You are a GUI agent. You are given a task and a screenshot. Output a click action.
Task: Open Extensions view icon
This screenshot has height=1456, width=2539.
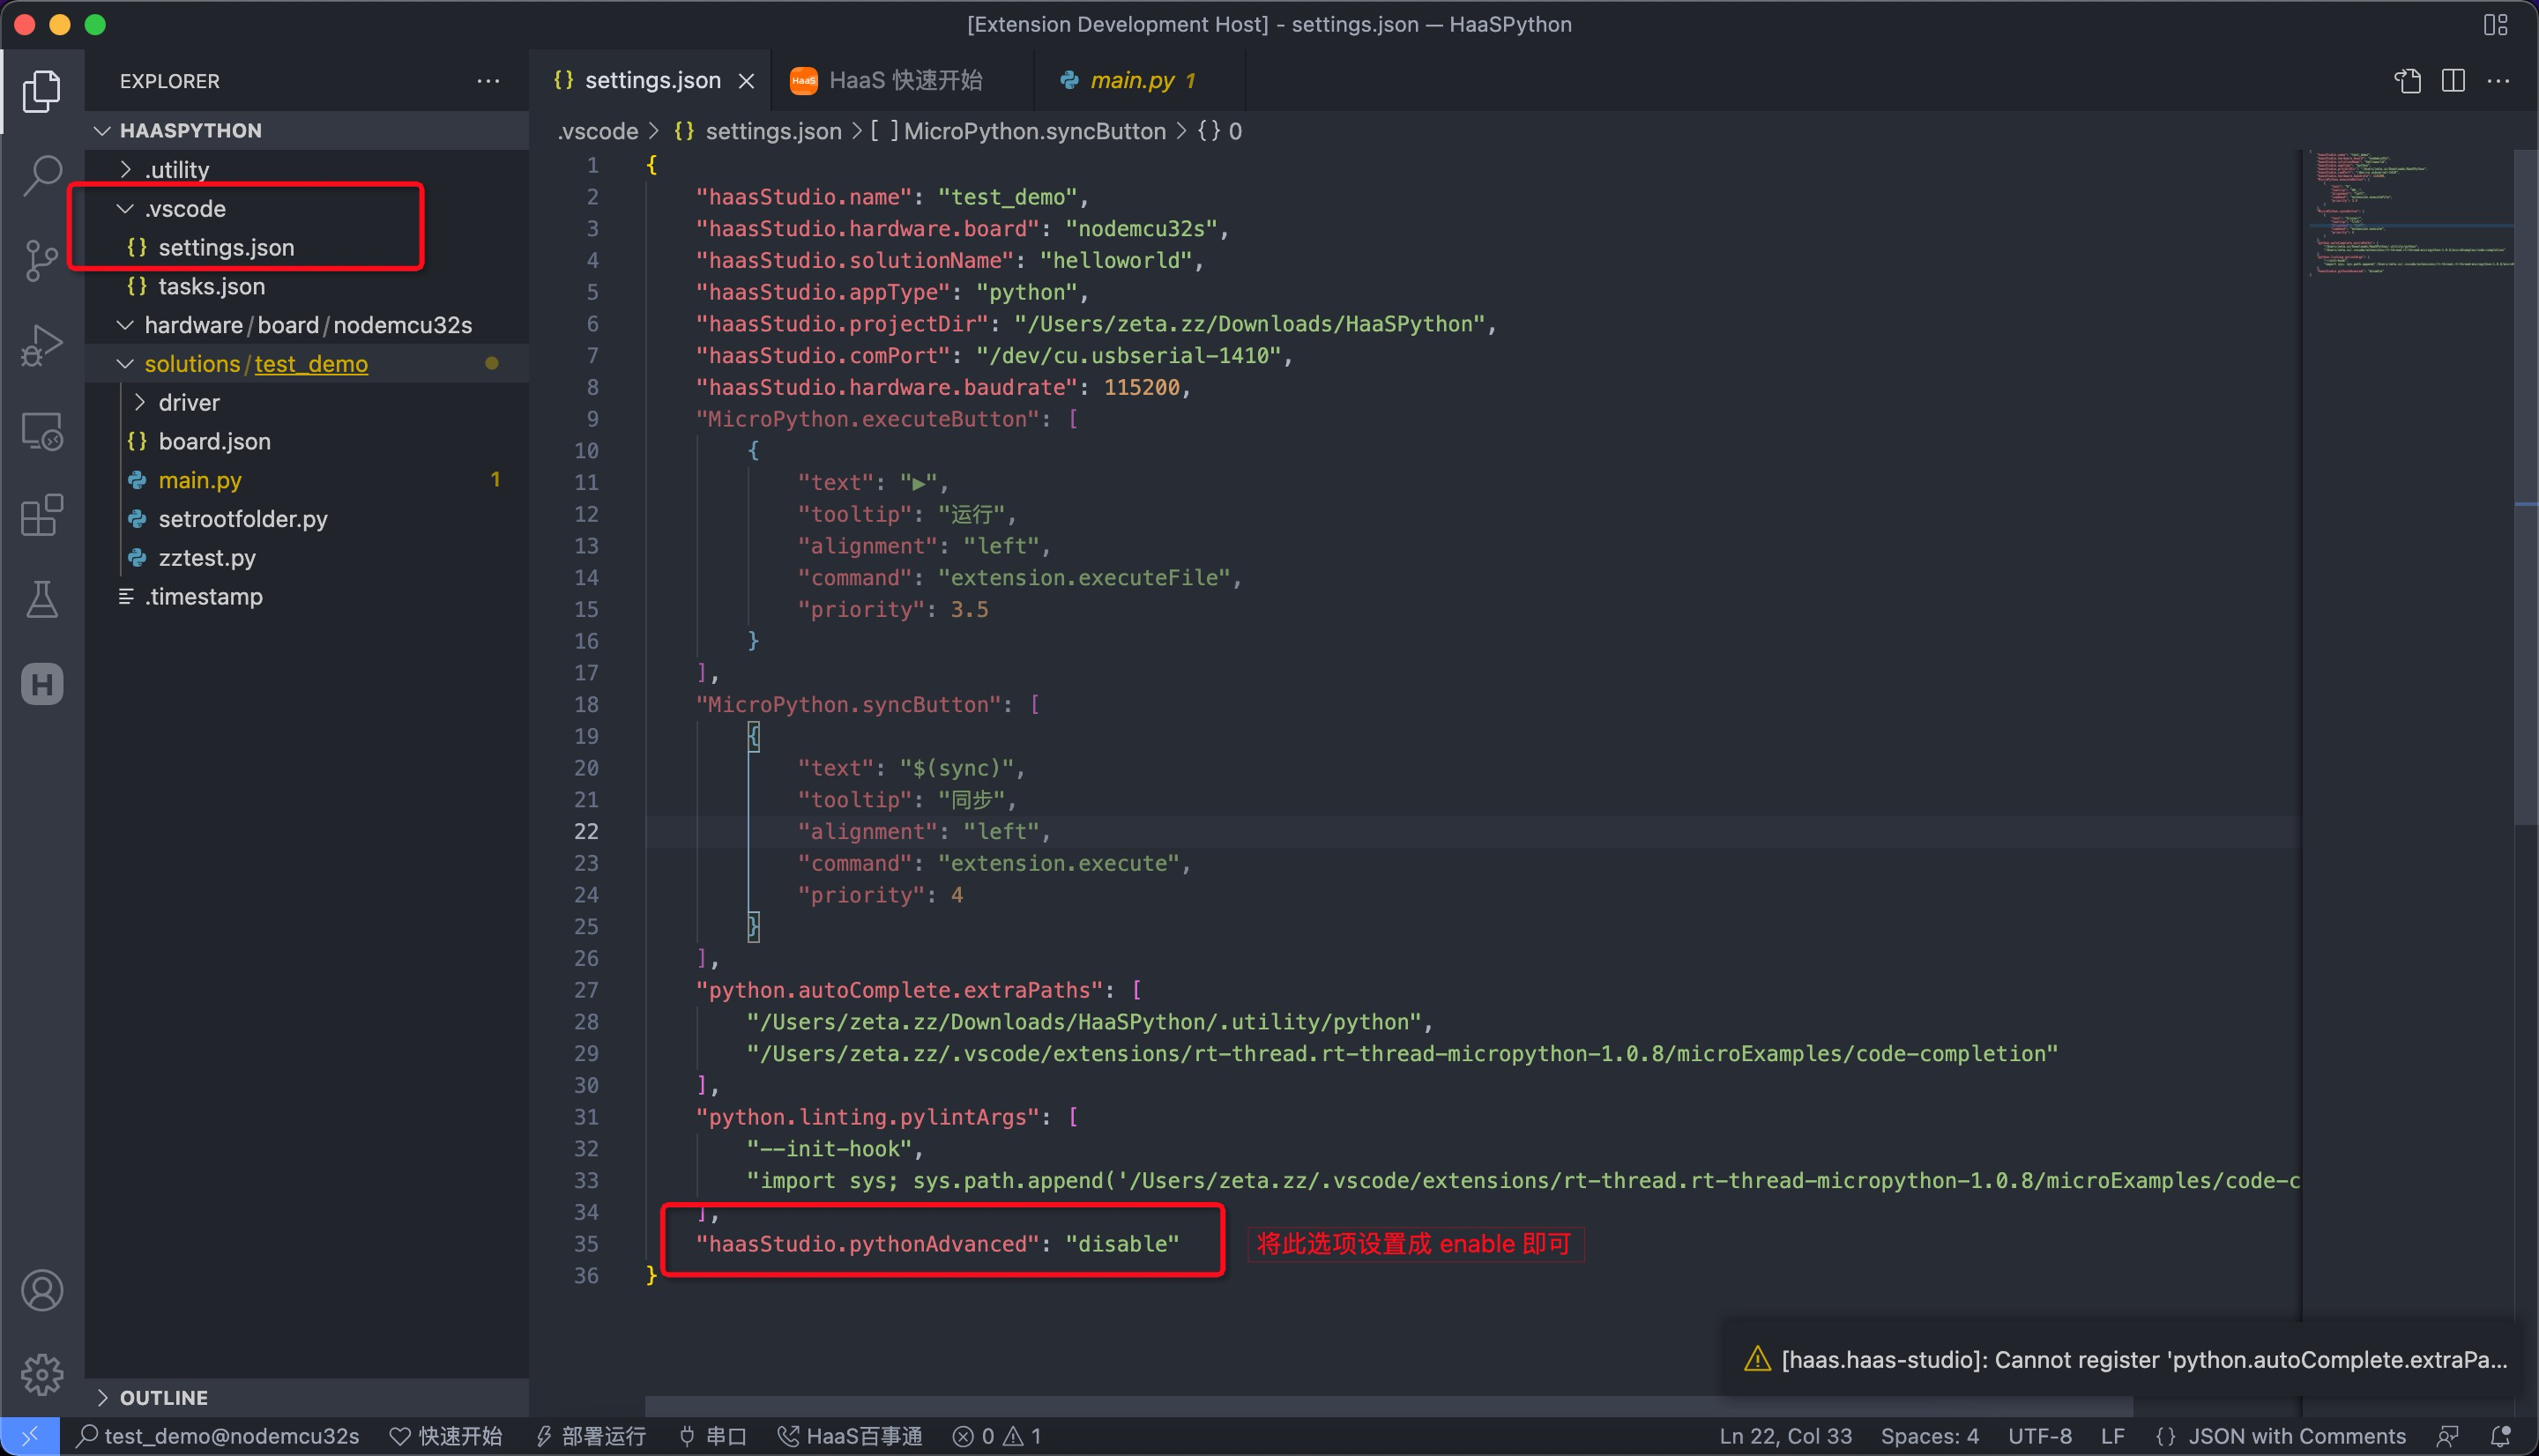pyautogui.click(x=42, y=515)
